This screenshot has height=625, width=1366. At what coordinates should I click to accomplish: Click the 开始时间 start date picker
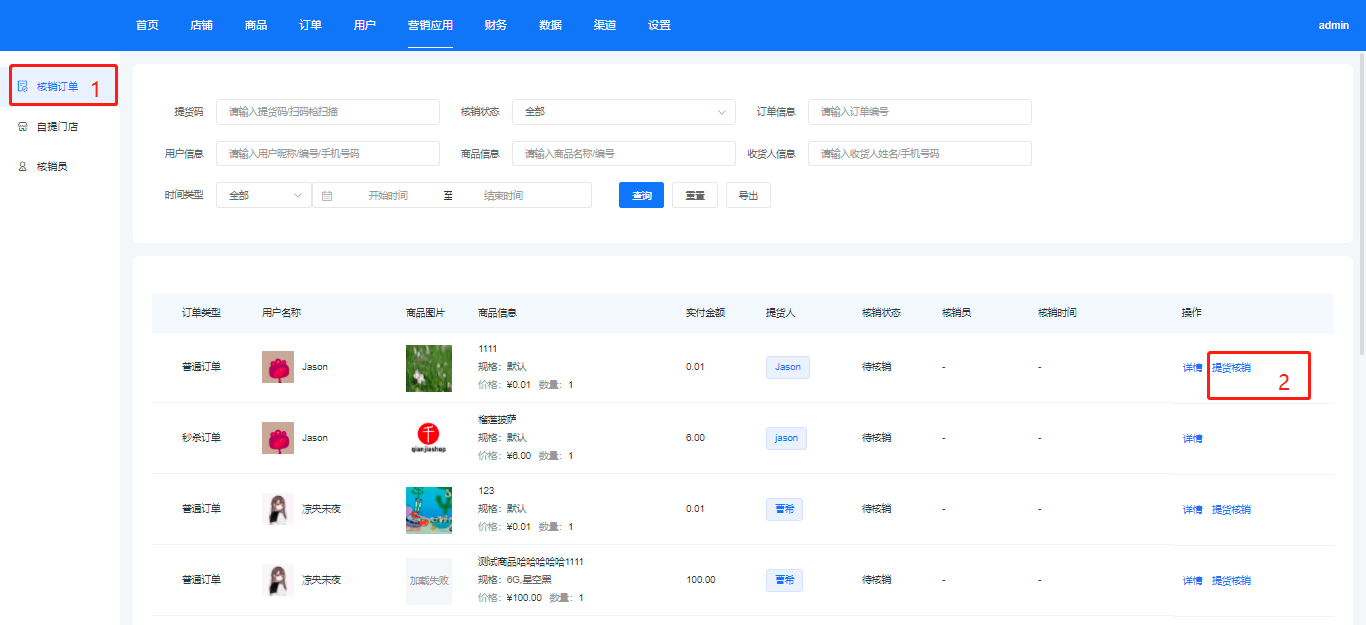coord(388,196)
